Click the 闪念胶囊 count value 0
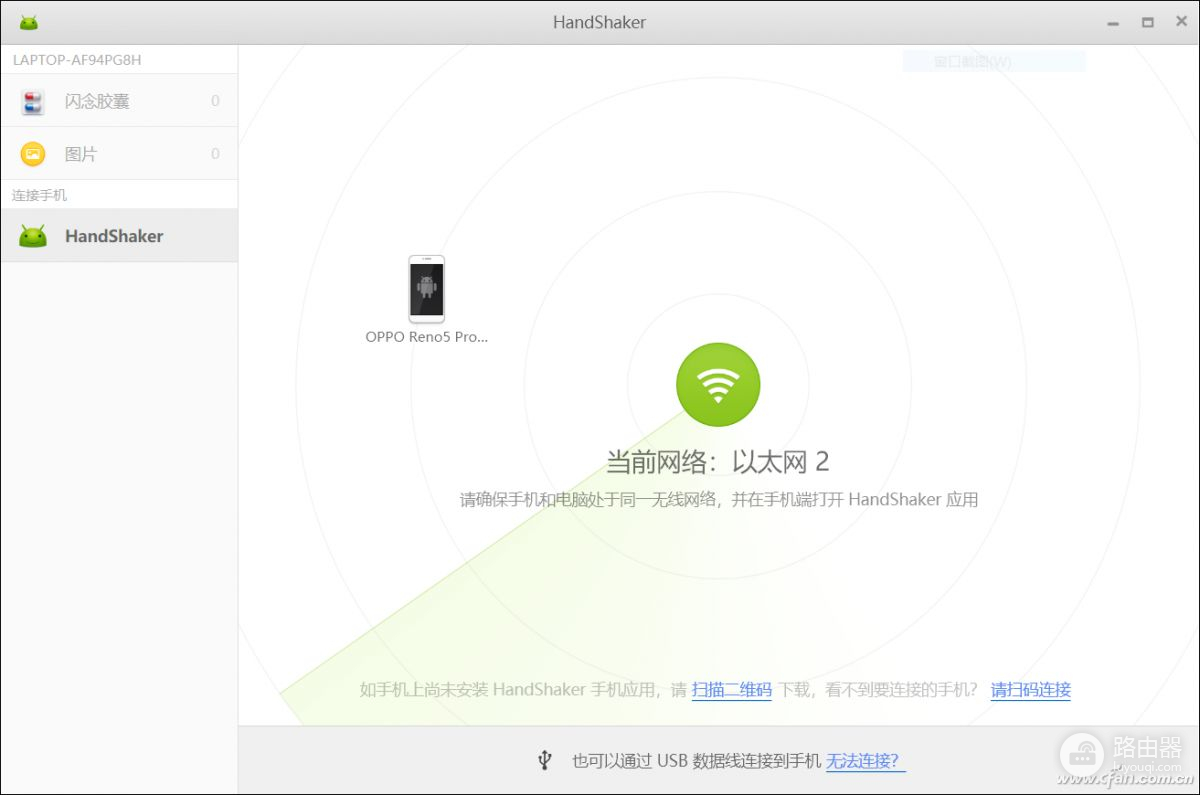The width and height of the screenshot is (1200, 795). pos(215,101)
